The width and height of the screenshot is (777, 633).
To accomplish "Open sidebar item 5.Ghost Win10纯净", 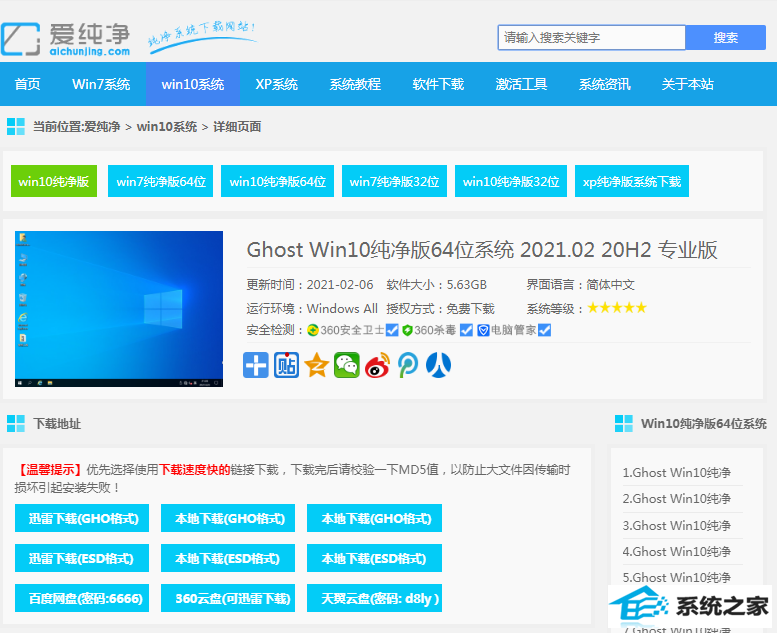I will [677, 577].
